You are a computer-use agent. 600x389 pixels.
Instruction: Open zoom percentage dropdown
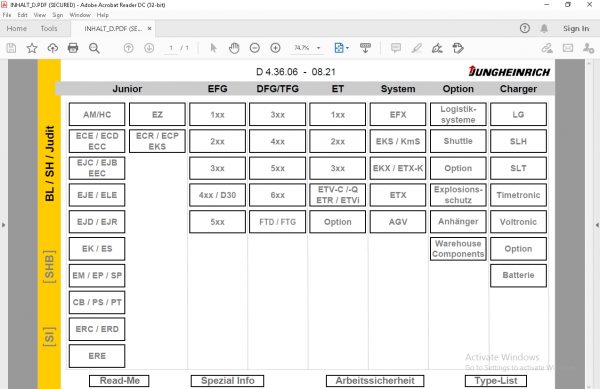click(x=318, y=48)
